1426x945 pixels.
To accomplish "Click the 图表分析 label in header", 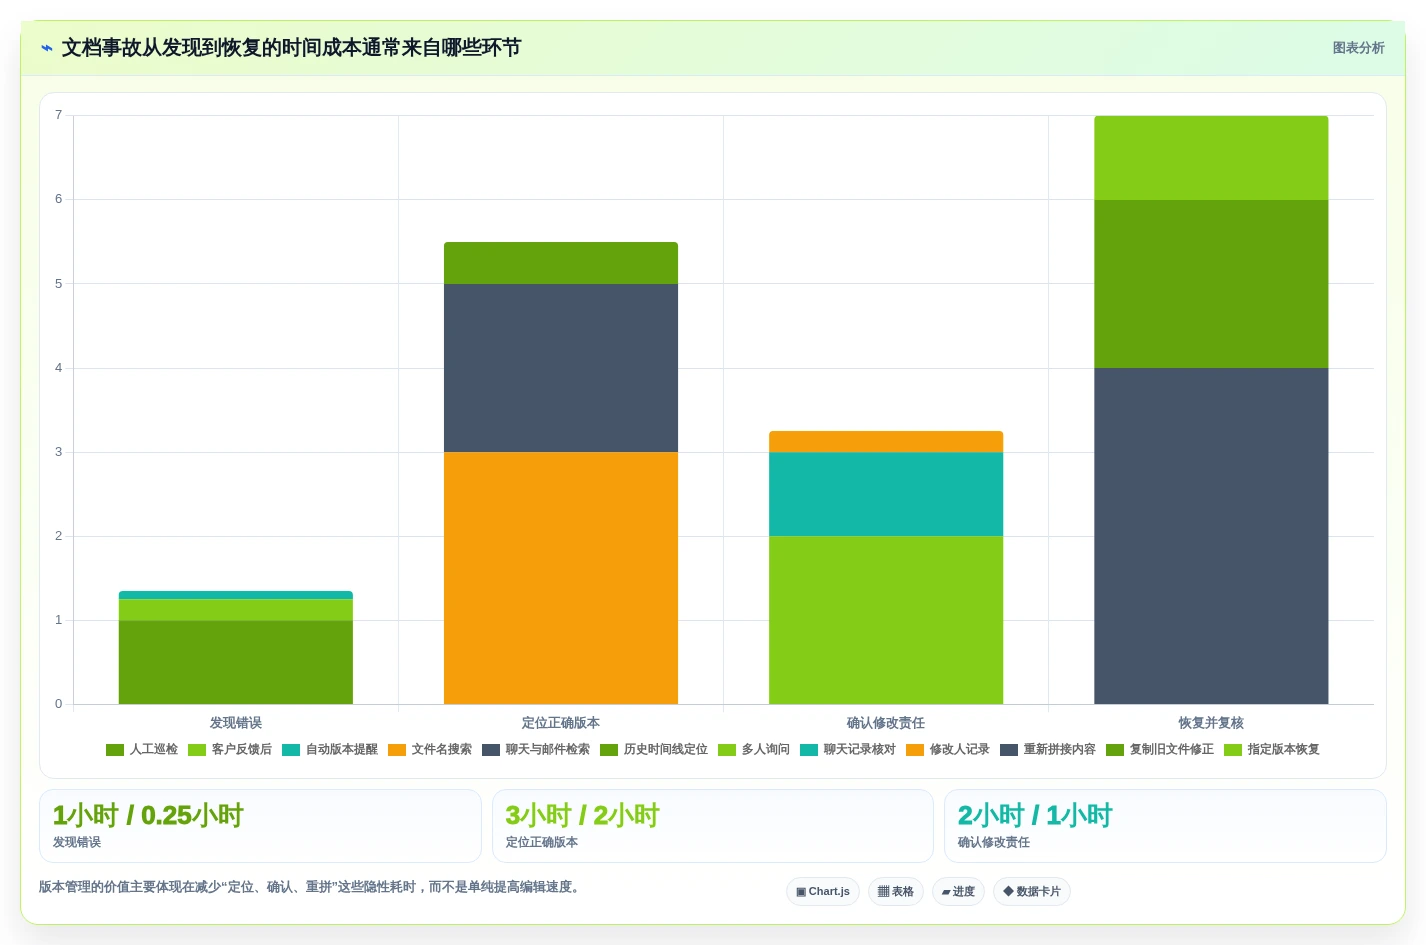I will 1358,48.
